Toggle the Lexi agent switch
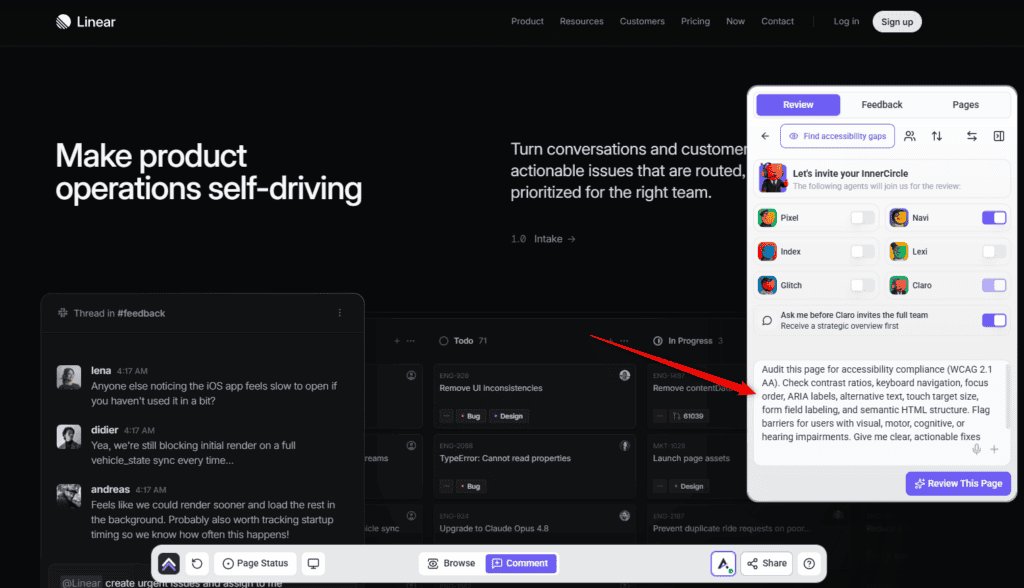The width and height of the screenshot is (1024, 588). 994,252
